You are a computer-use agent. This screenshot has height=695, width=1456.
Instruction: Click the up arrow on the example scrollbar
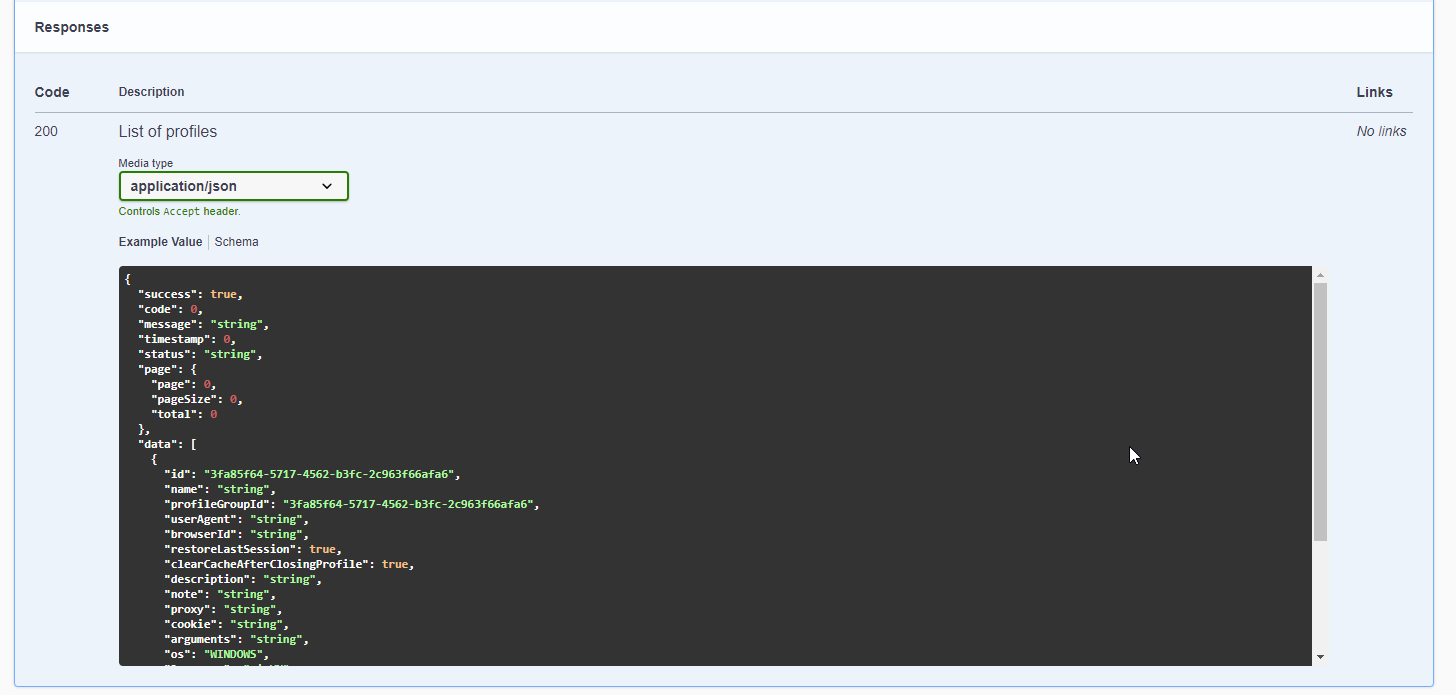(x=1320, y=273)
